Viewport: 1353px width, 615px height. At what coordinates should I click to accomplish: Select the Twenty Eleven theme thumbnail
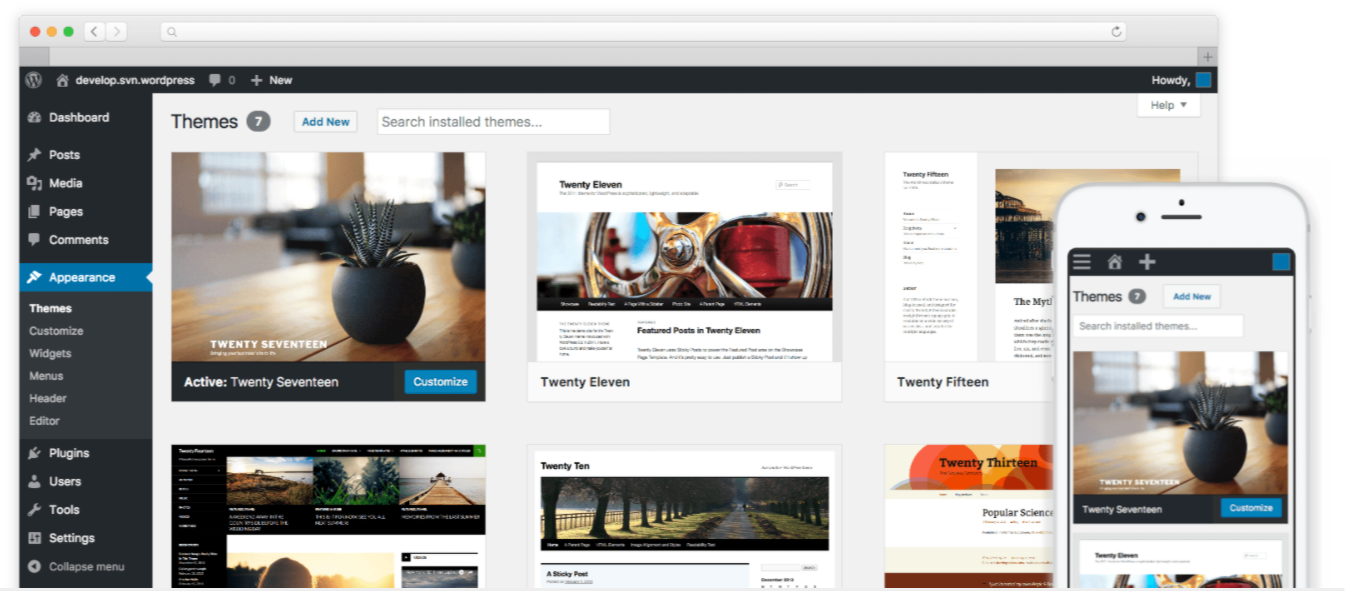pos(684,257)
